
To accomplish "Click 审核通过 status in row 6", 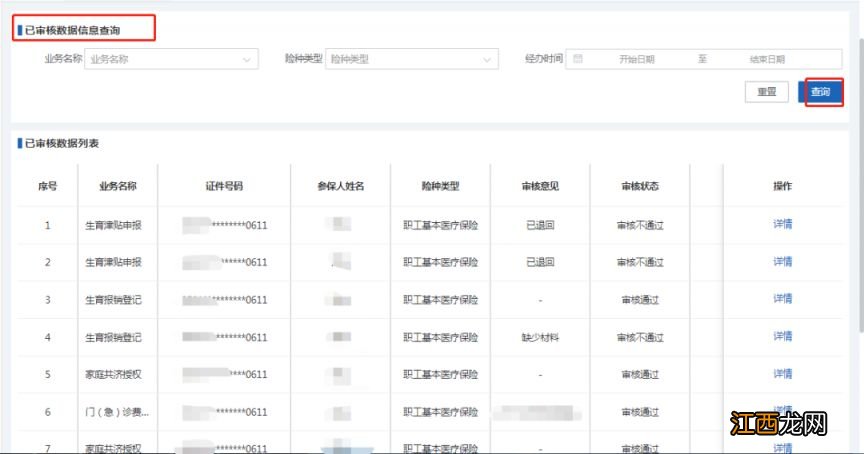I will (x=640, y=412).
